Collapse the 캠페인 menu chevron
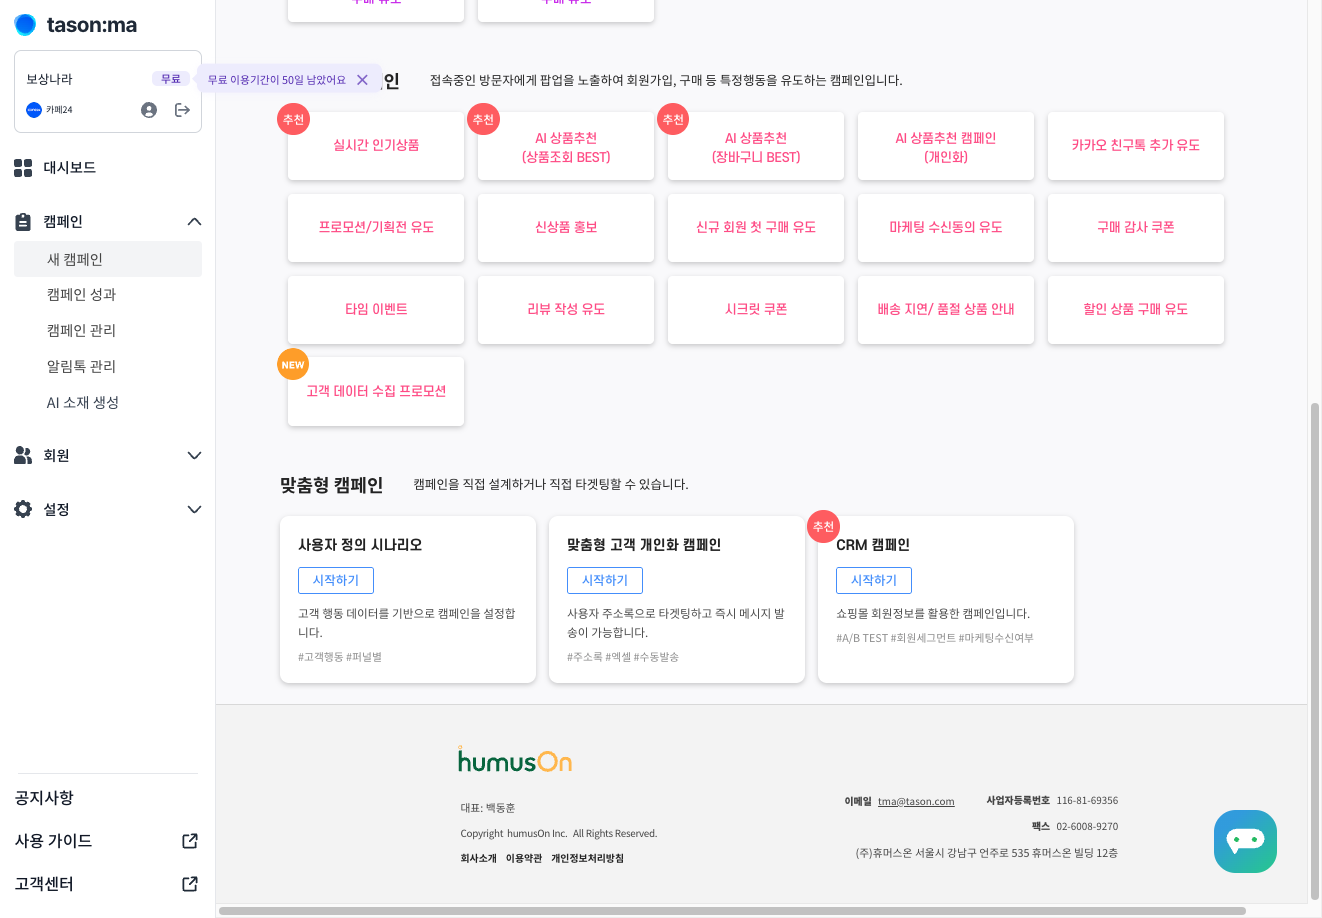Viewport: 1322px width, 918px height. click(x=194, y=222)
